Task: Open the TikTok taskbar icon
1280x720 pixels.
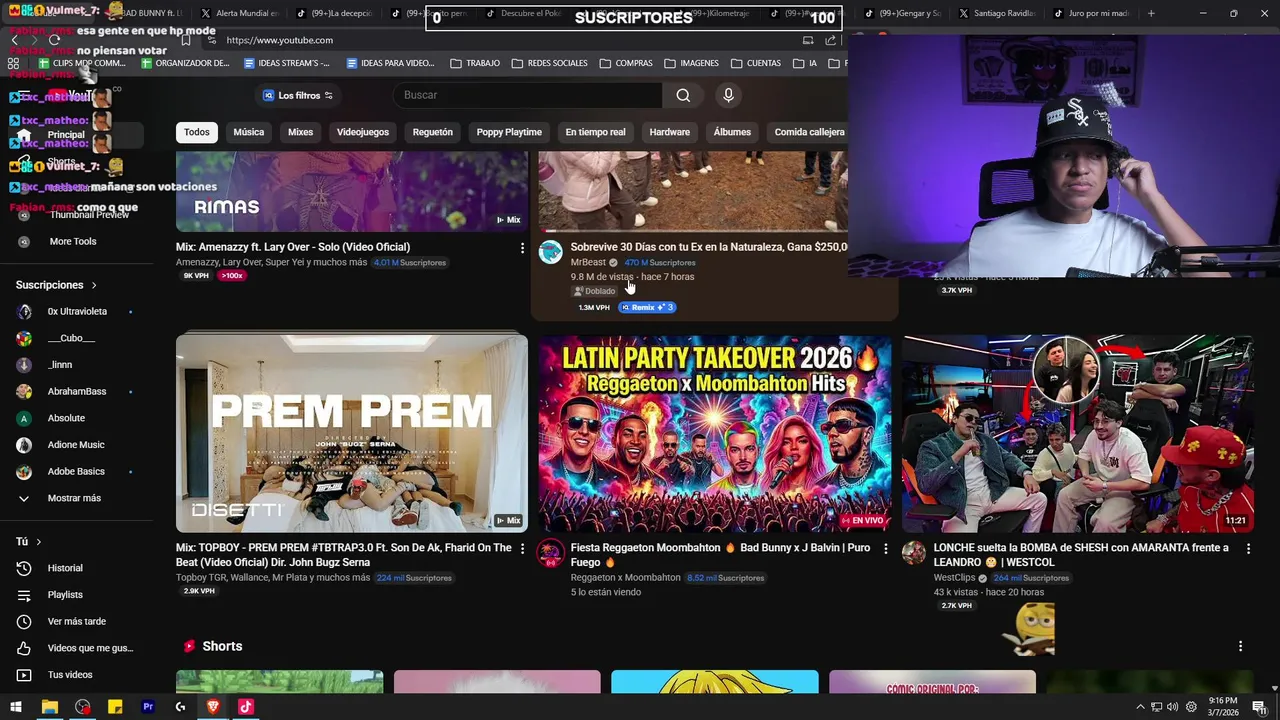Action: [x=246, y=707]
